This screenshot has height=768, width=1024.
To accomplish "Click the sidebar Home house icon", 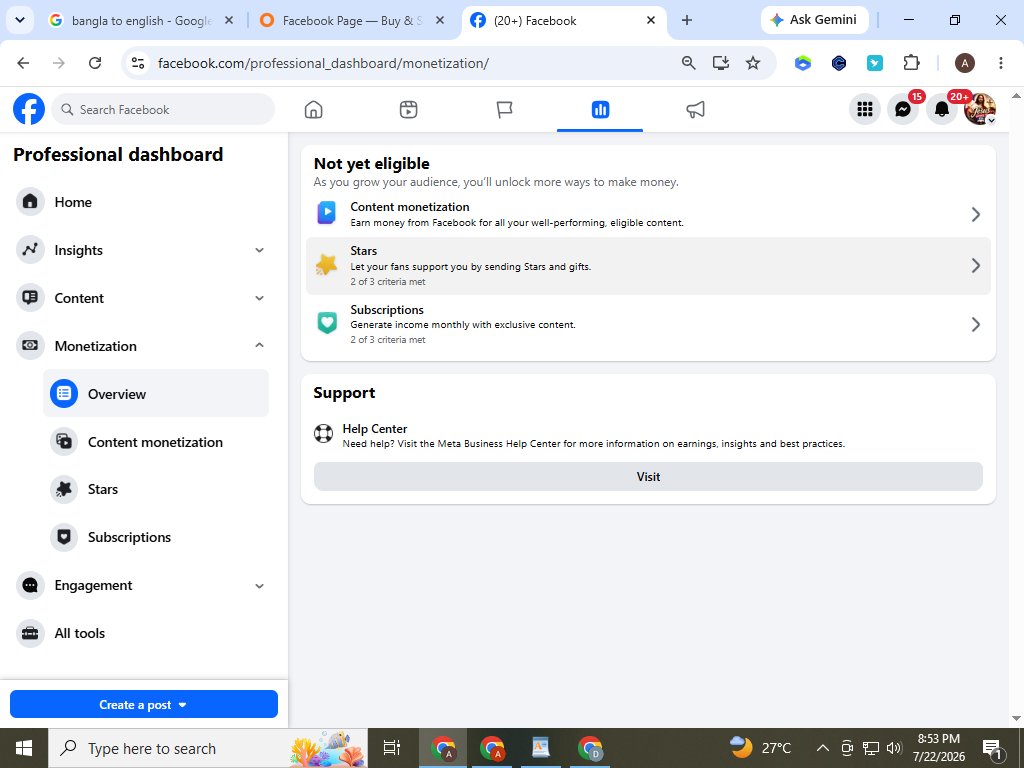I will (x=30, y=202).
